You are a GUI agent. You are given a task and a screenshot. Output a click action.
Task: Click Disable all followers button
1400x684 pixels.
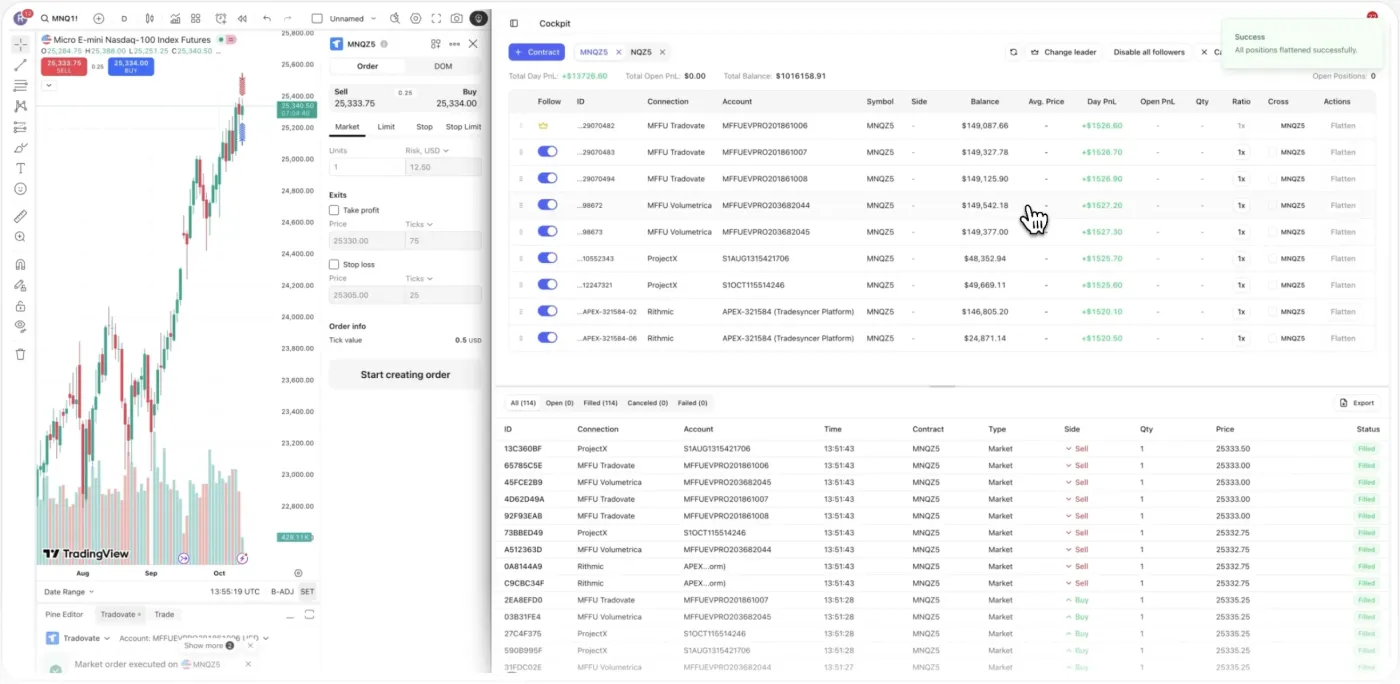coord(1149,52)
